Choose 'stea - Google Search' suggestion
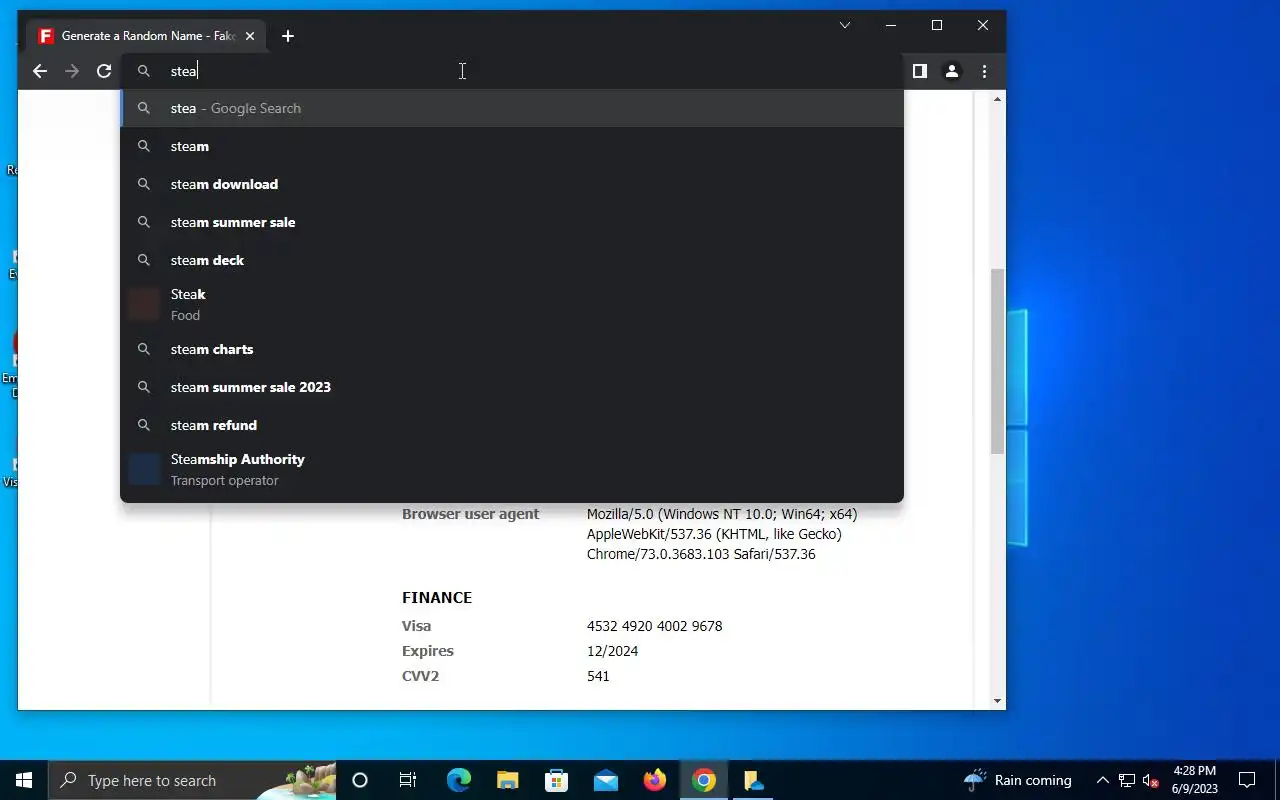This screenshot has height=800, width=1280. point(512,108)
